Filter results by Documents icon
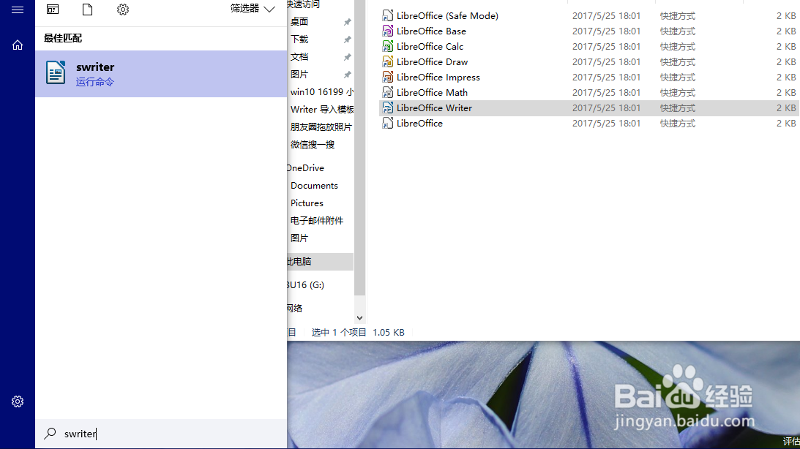800x449 pixels. point(88,9)
